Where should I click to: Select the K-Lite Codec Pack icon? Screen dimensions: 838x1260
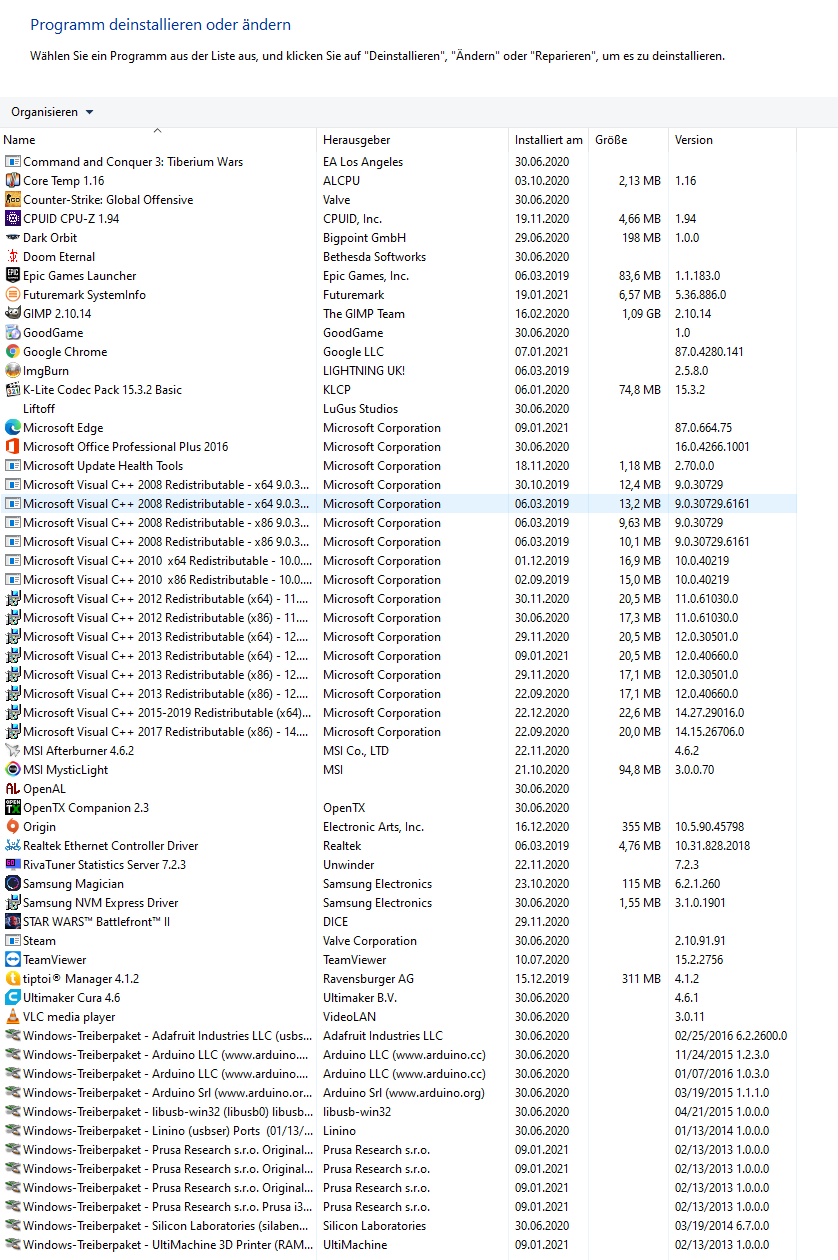13,390
